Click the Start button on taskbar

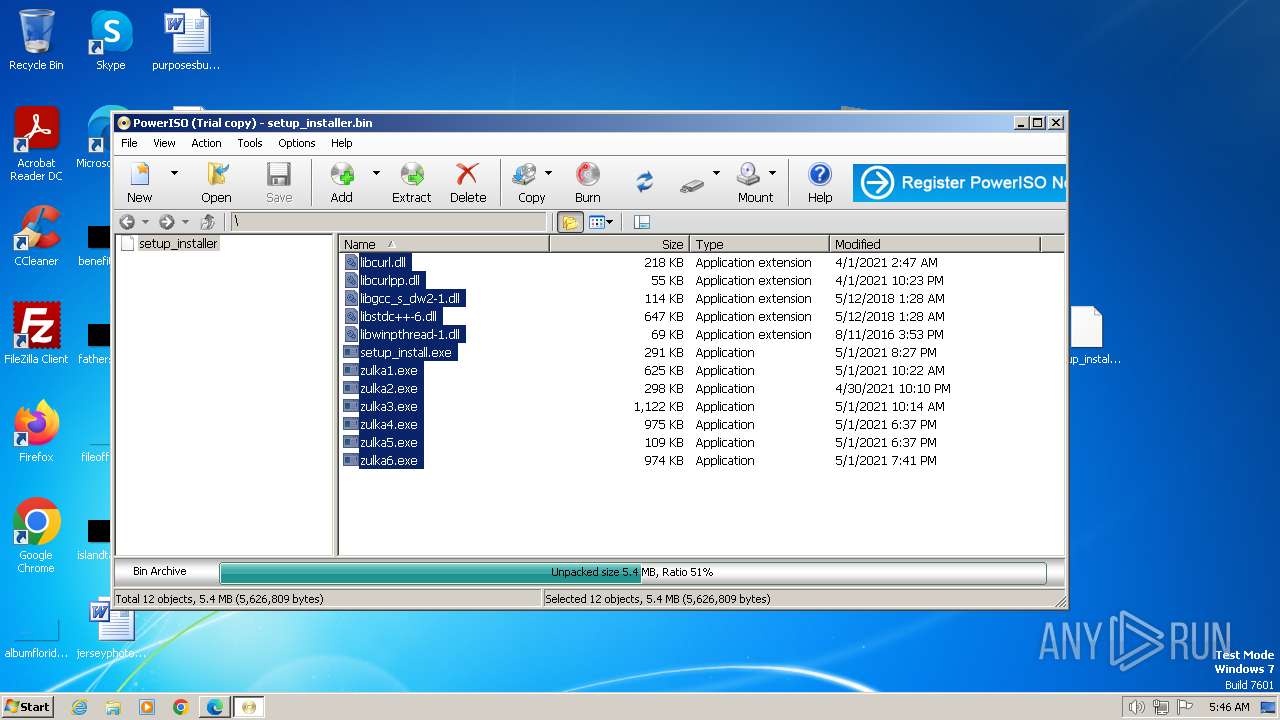coord(27,706)
